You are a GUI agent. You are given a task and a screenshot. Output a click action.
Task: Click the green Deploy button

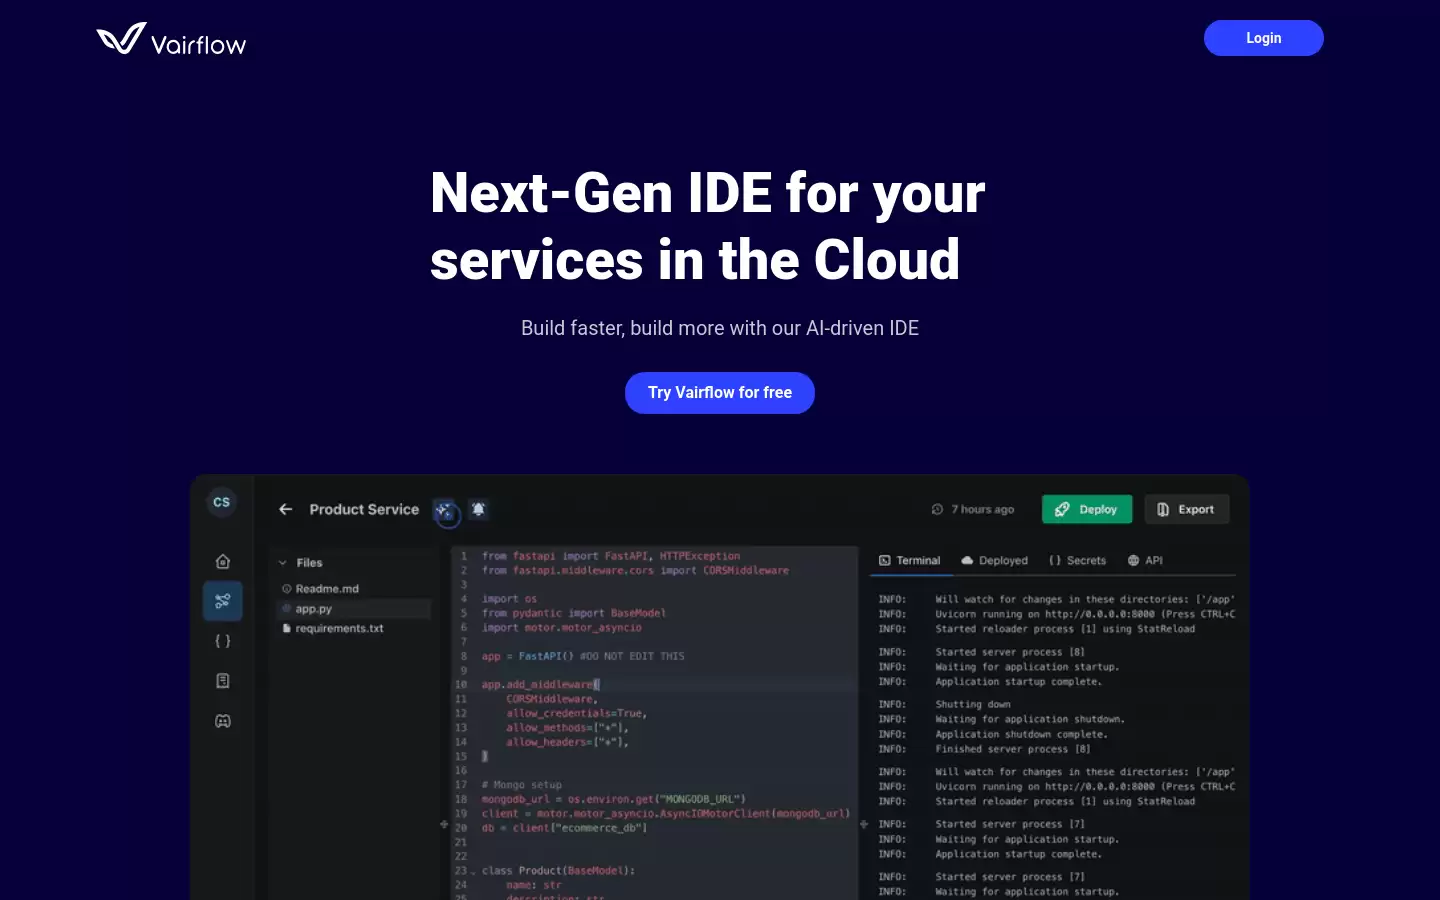pyautogui.click(x=1087, y=509)
